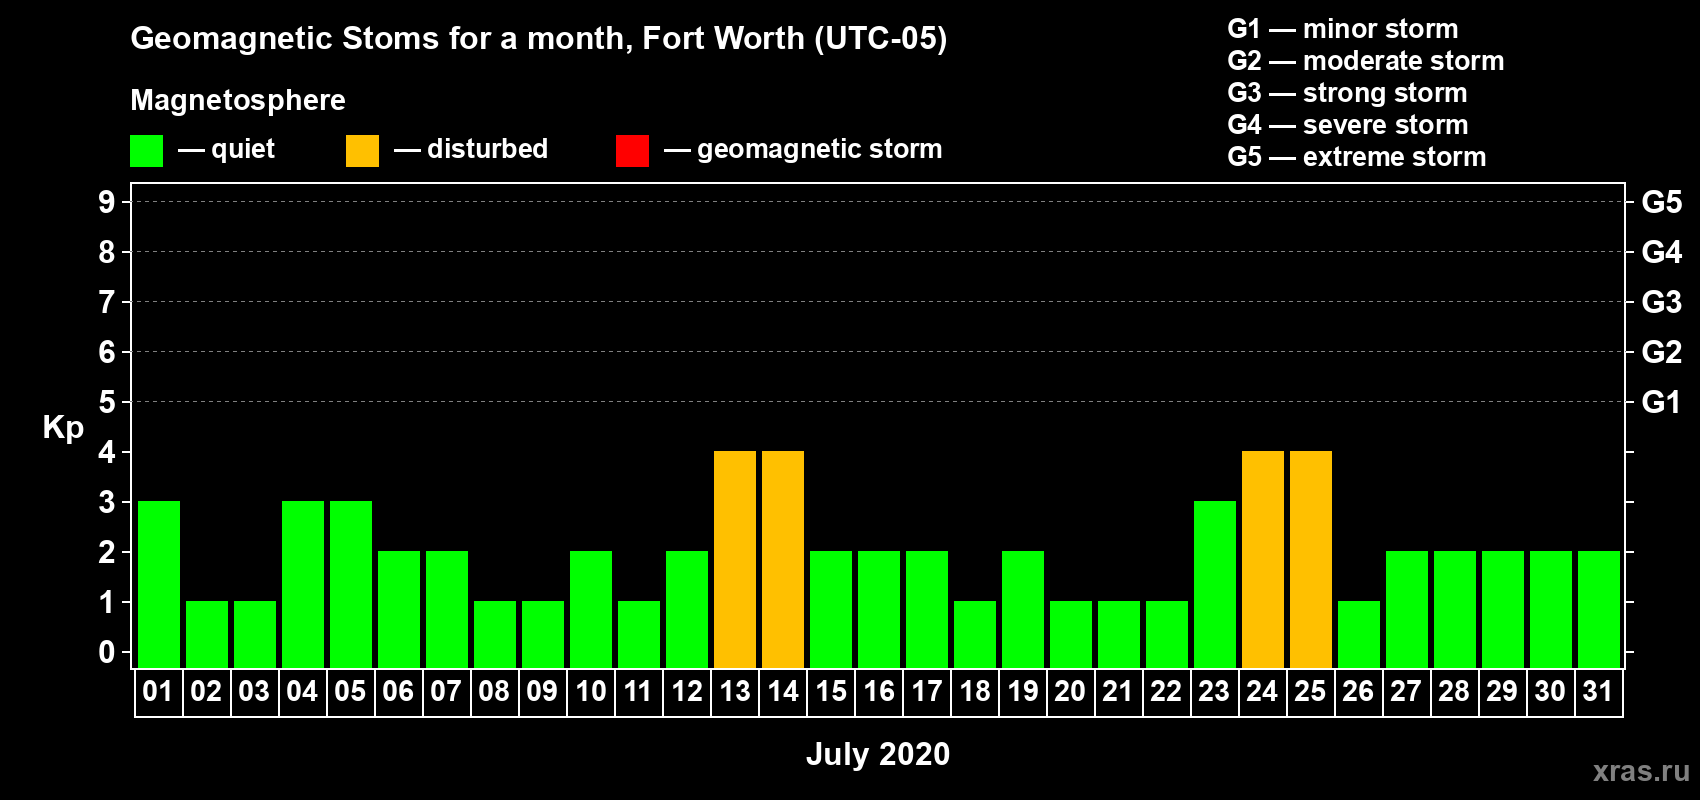Viewport: 1700px width, 800px height.
Task: Select the green bar for July 23
Action: pos(1215,585)
